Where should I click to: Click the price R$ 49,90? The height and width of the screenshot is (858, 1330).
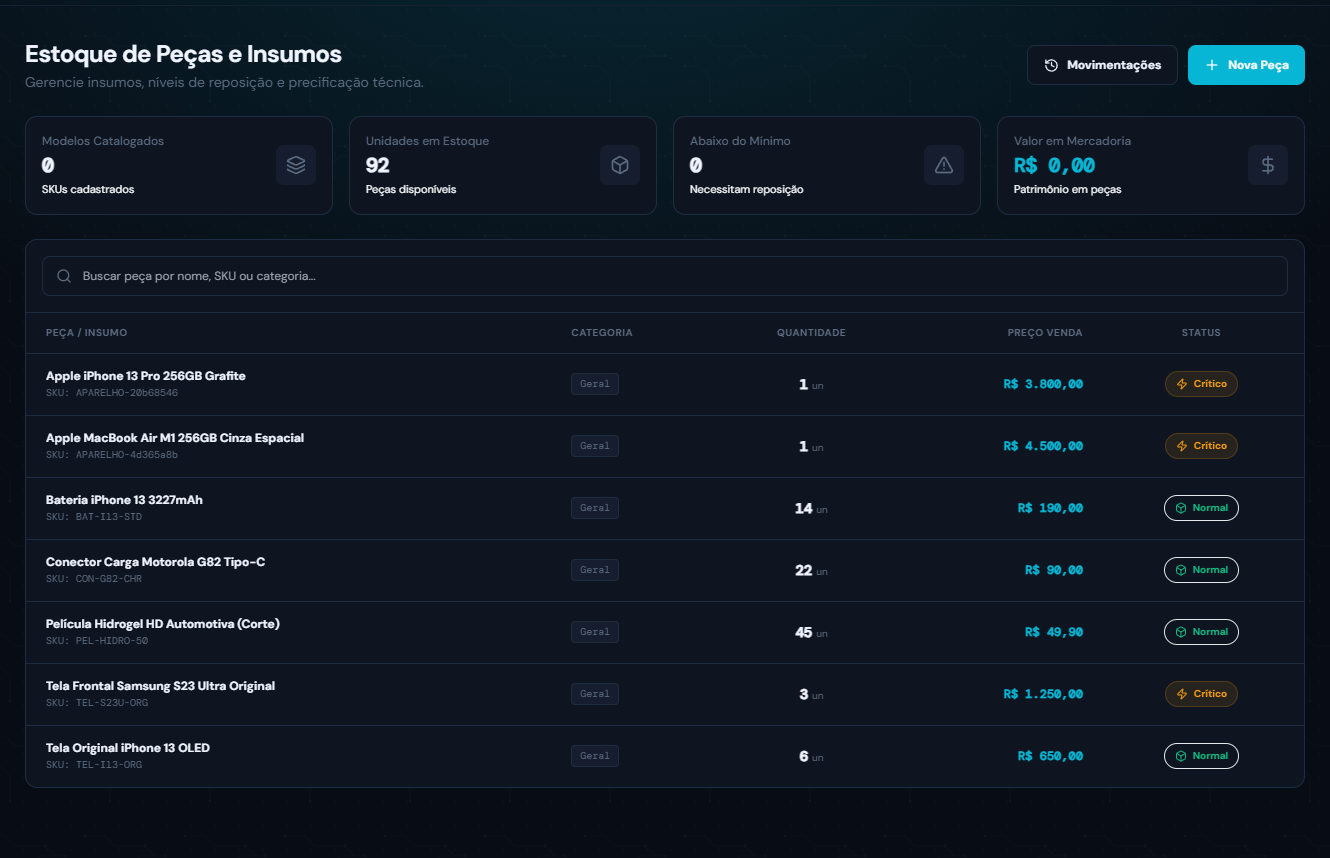pos(1054,632)
